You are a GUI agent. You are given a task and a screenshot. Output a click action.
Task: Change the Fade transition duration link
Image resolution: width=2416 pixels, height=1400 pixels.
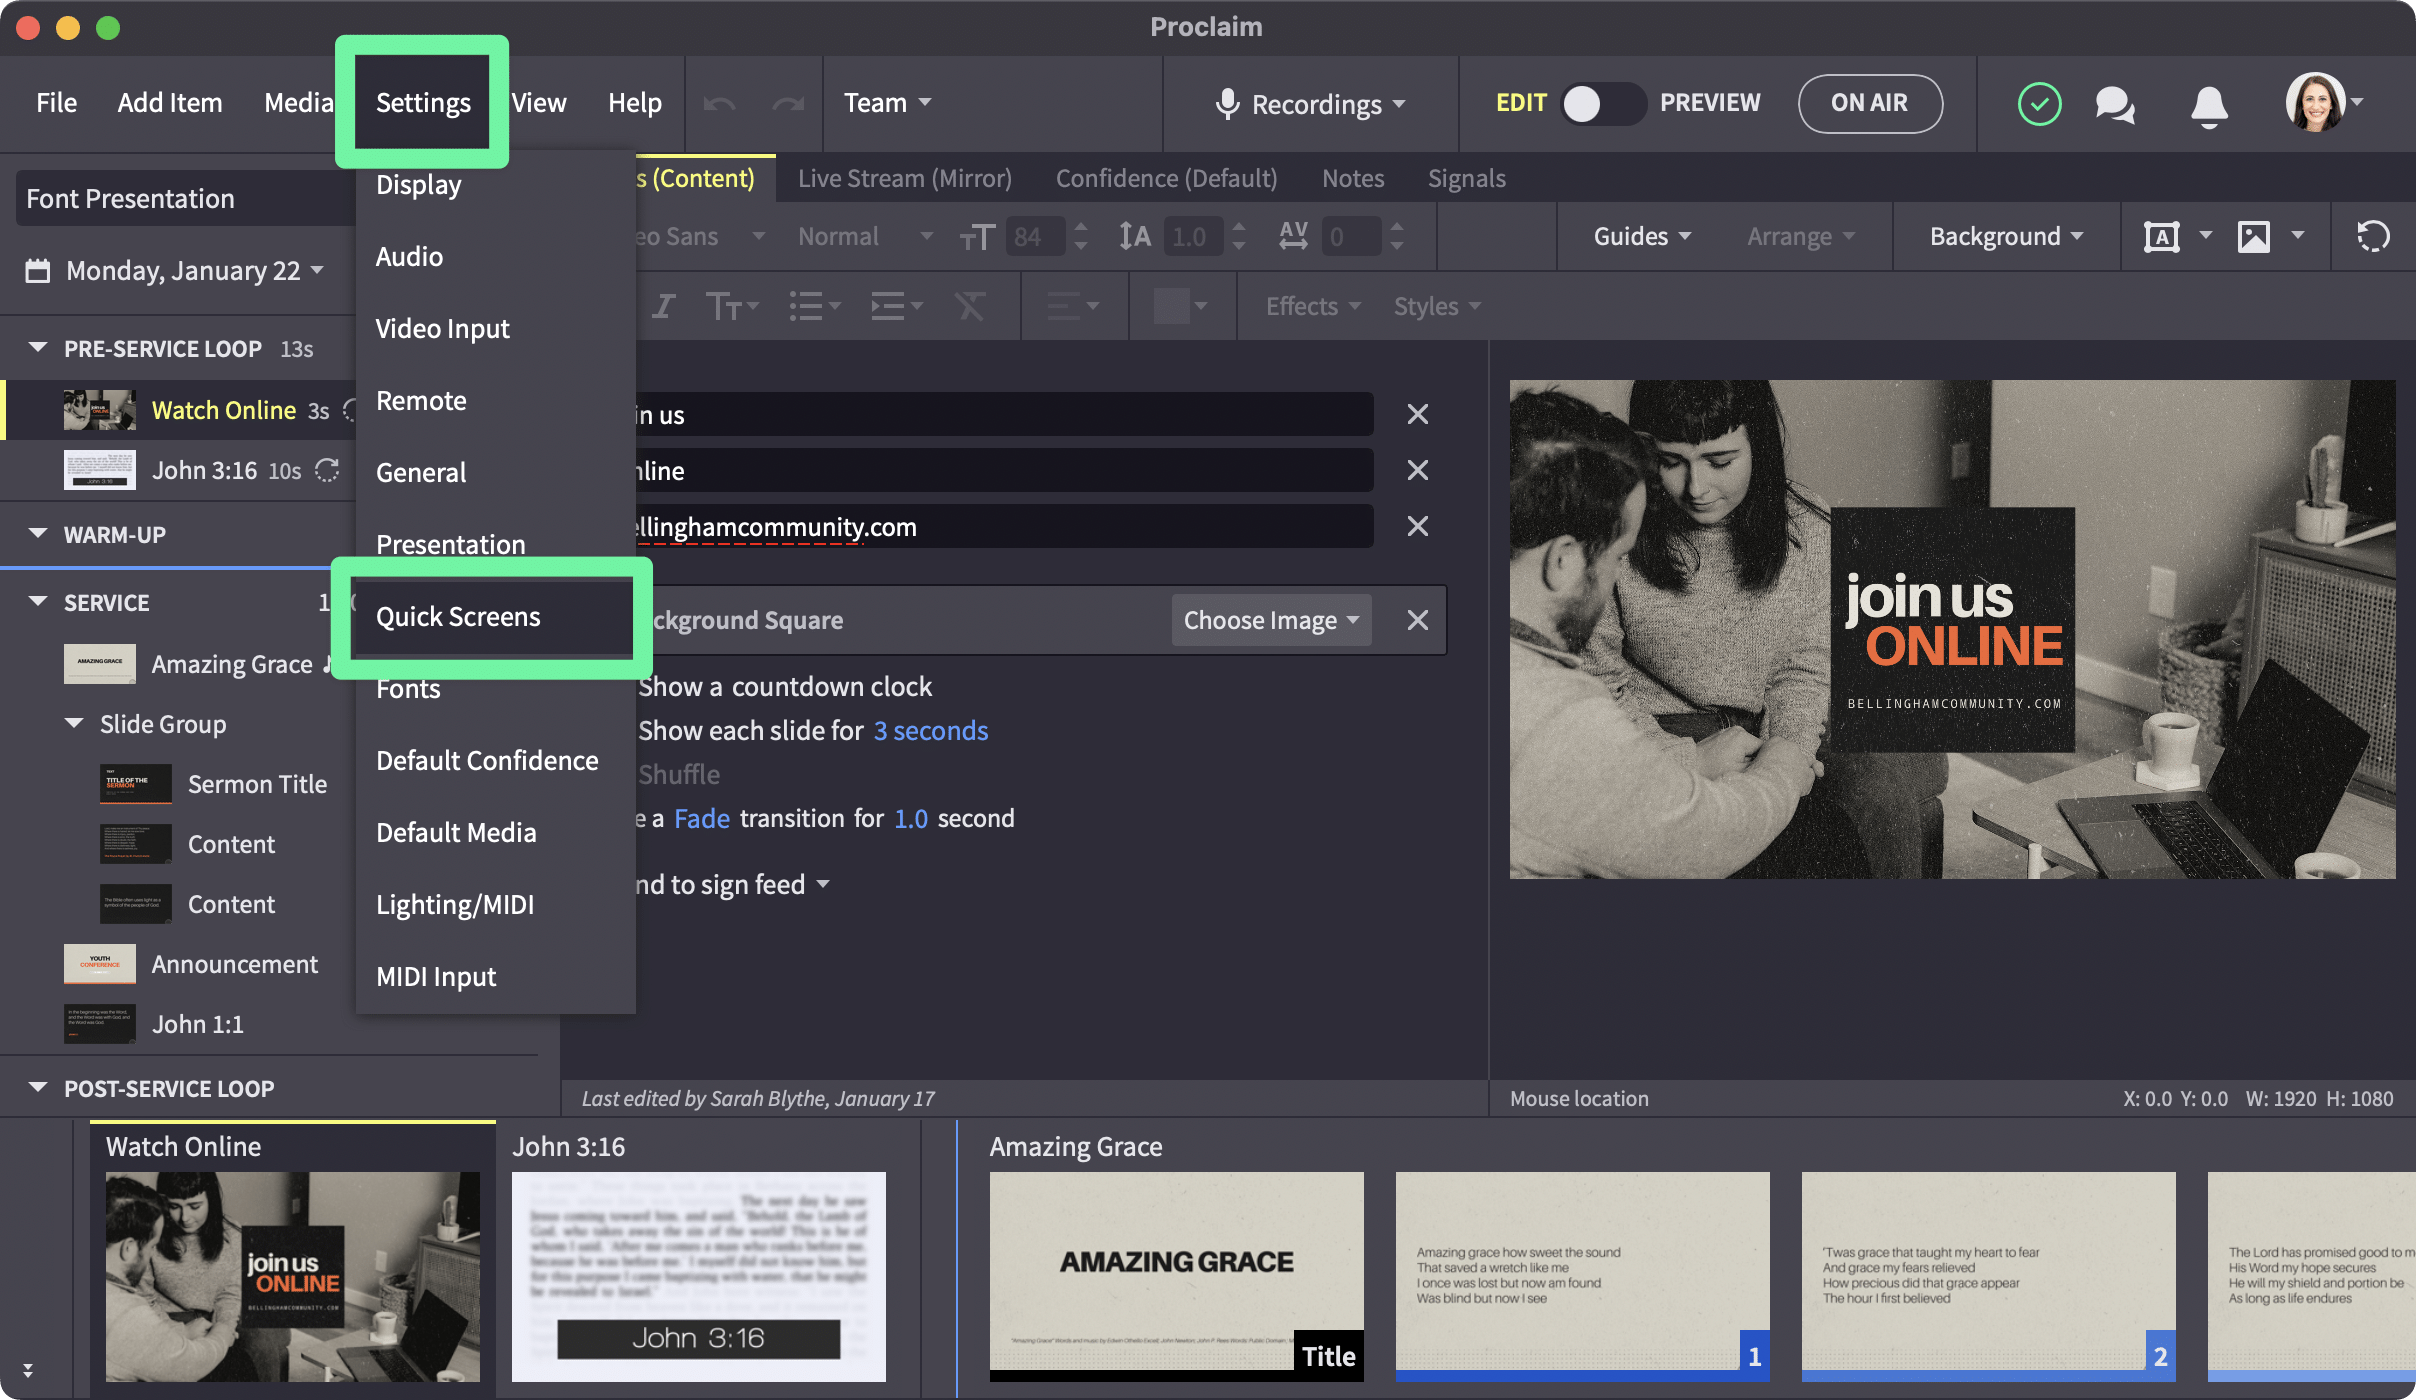[911, 818]
